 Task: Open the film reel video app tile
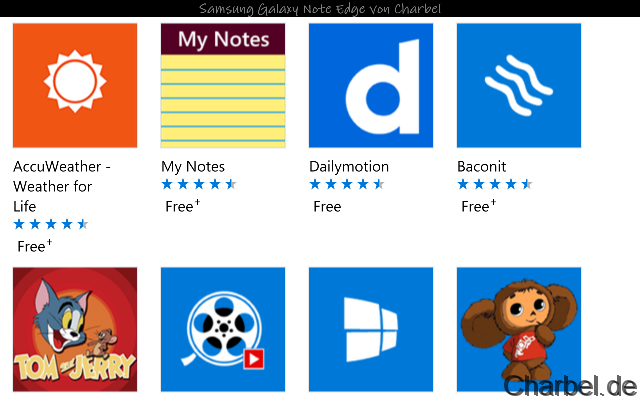(x=223, y=328)
